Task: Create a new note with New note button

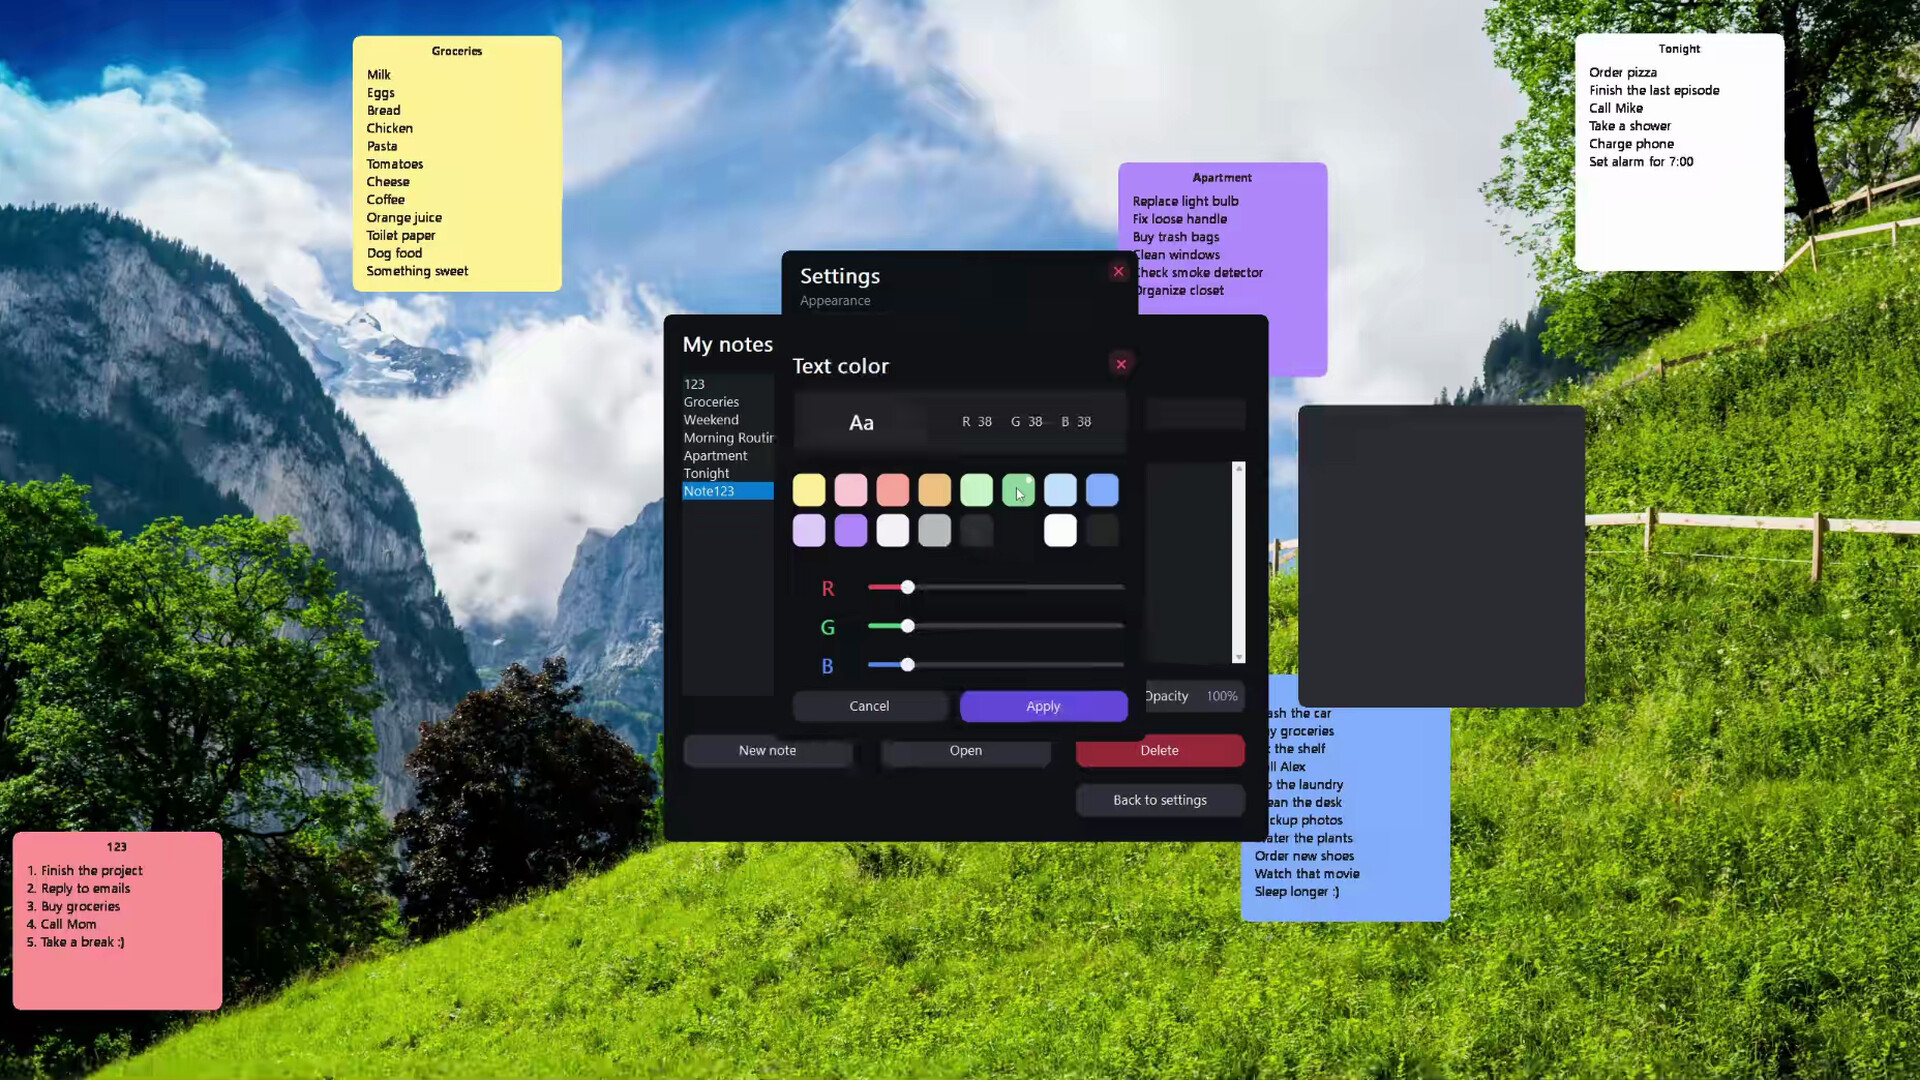Action: click(767, 750)
